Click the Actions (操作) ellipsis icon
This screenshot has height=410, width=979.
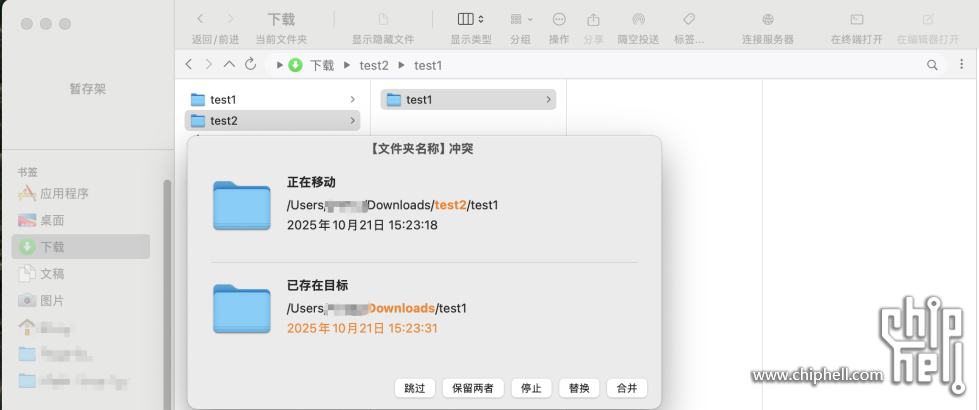pos(559,20)
